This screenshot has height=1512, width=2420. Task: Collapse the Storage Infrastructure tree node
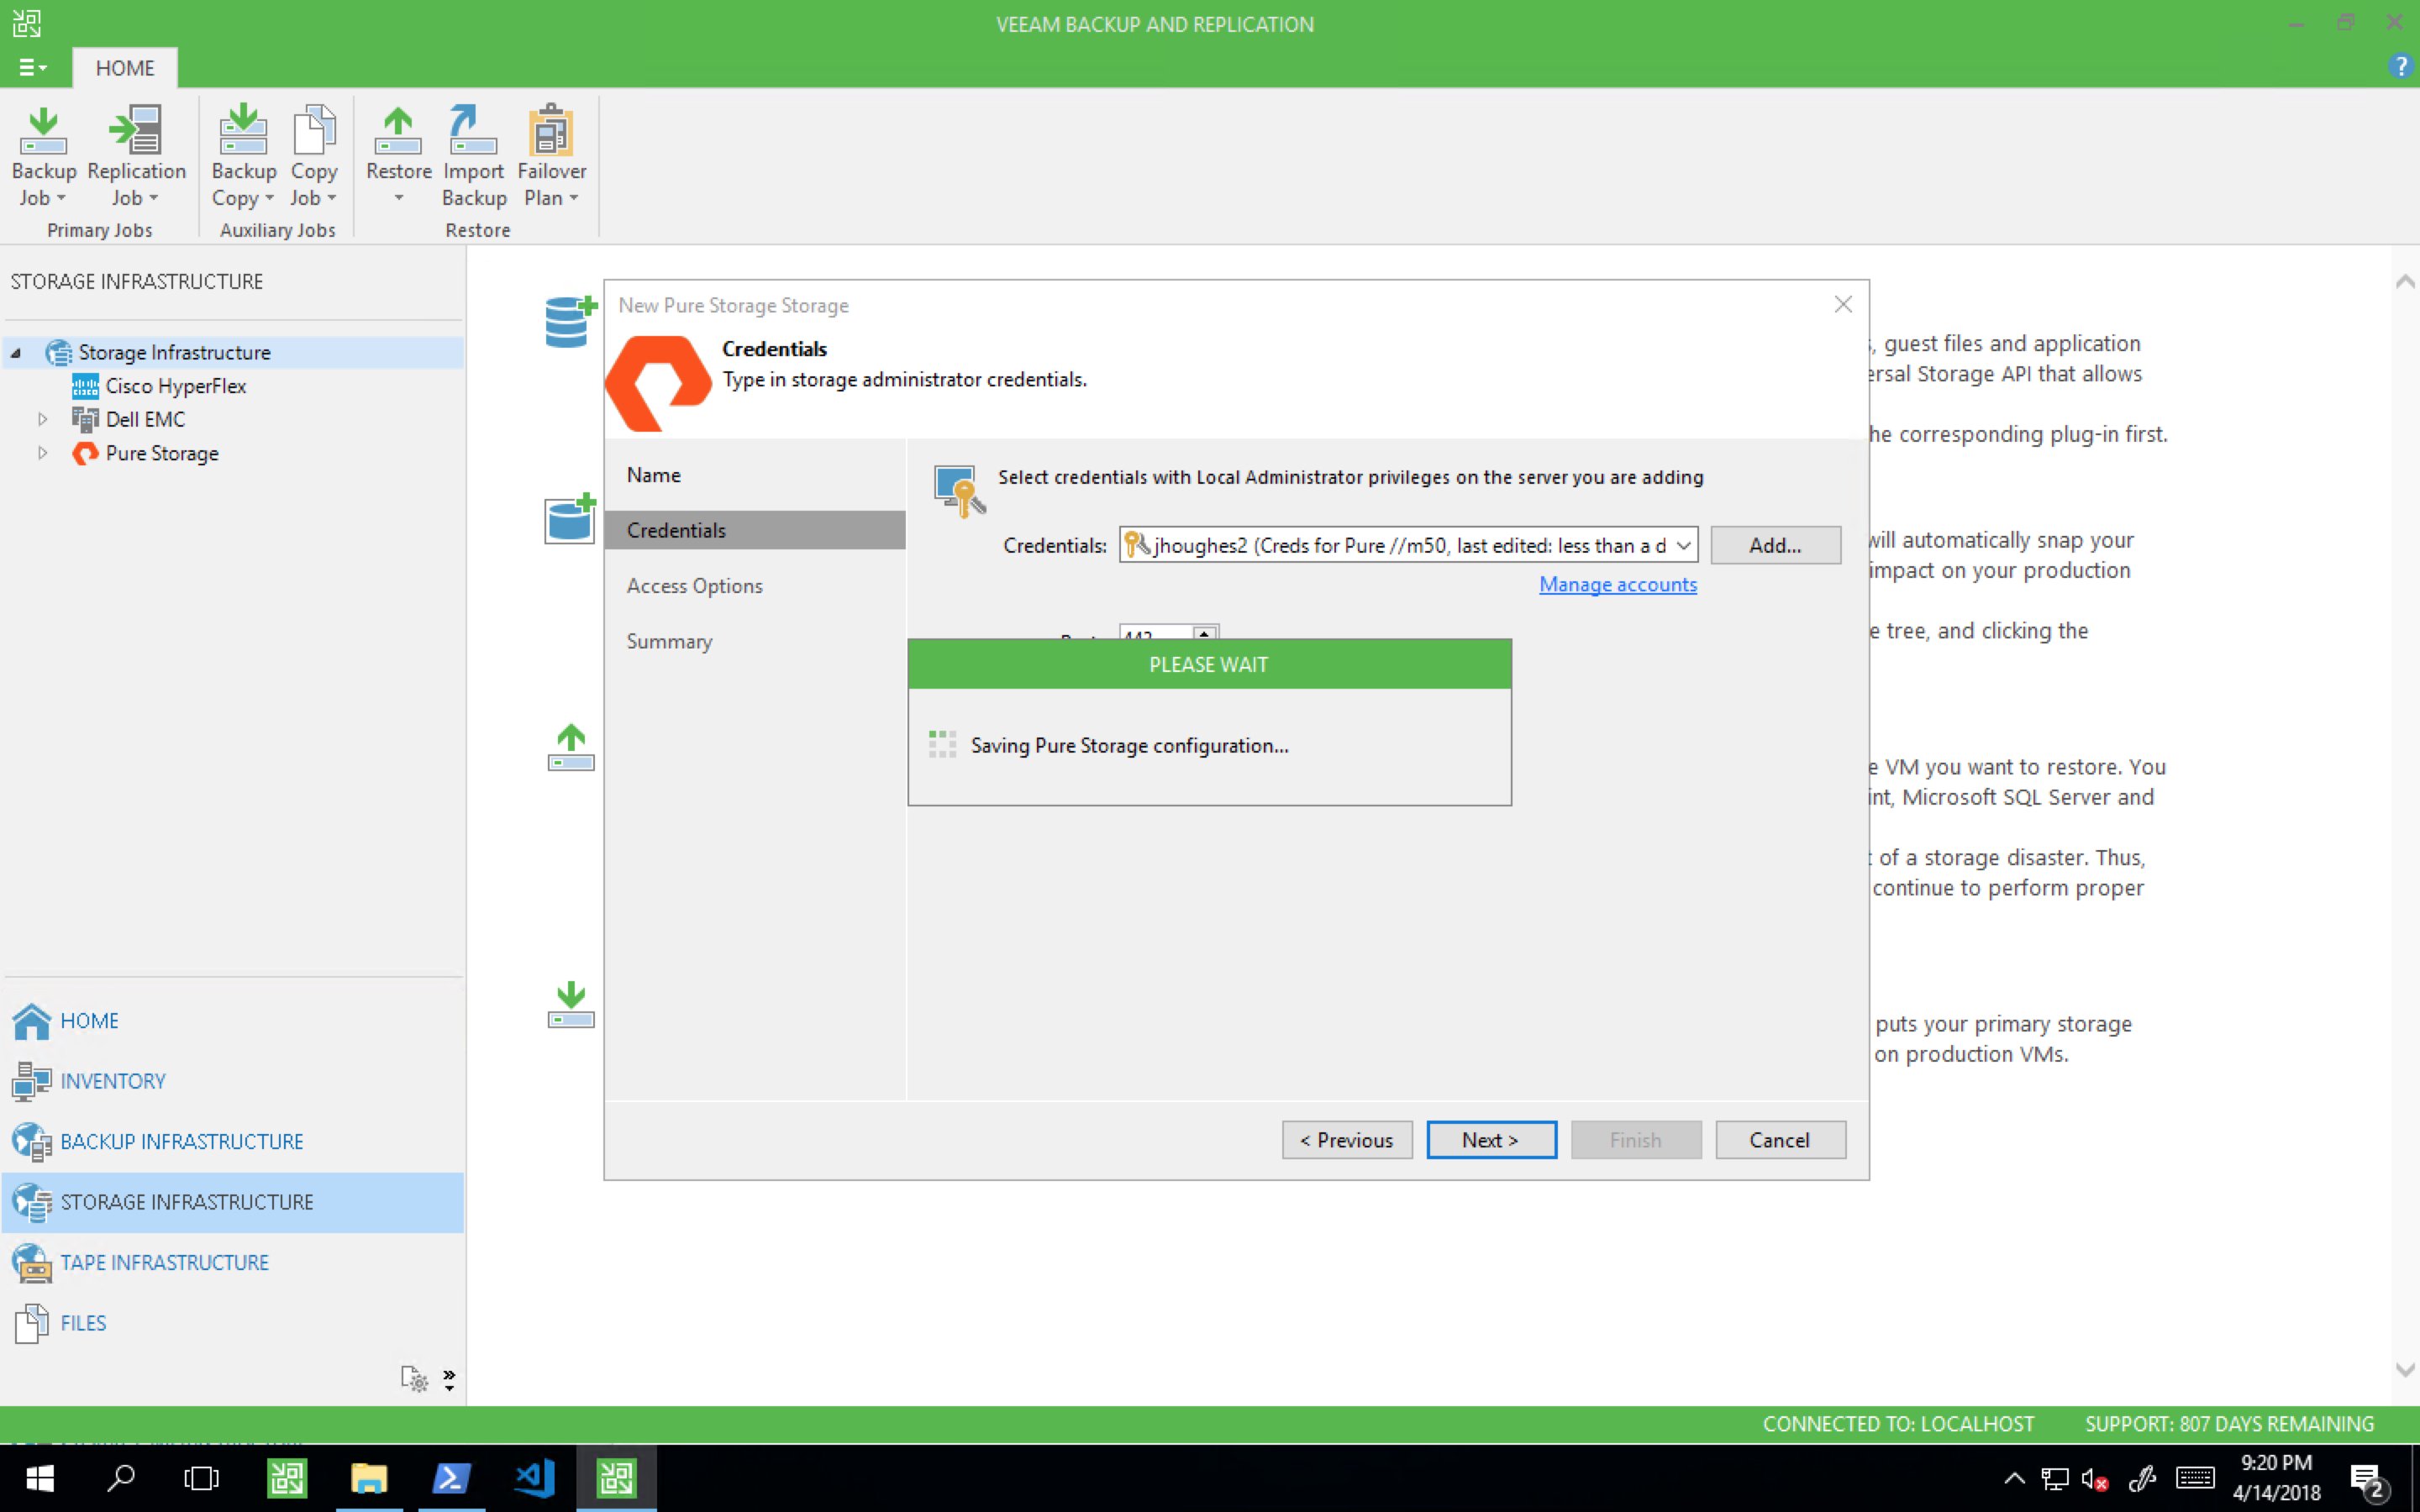[x=16, y=353]
